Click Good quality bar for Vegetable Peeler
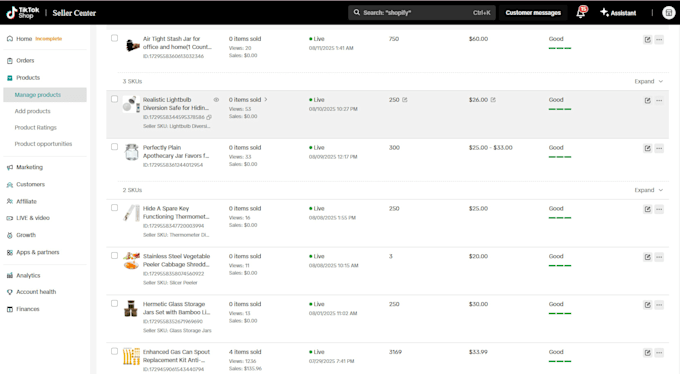Viewport: 680px width, 374px height. click(x=559, y=266)
